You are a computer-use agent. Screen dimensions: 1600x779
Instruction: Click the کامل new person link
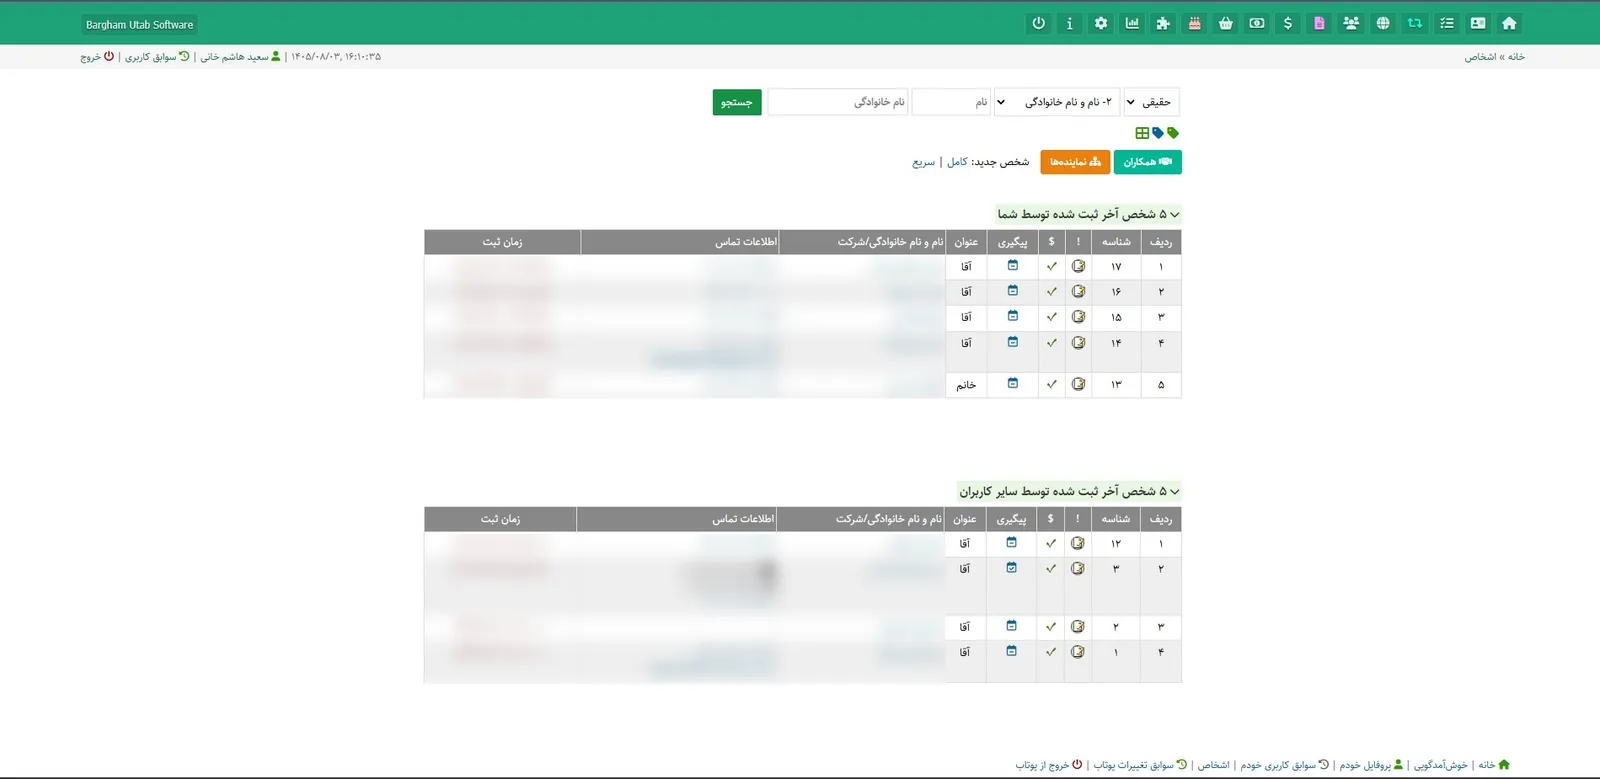click(958, 162)
